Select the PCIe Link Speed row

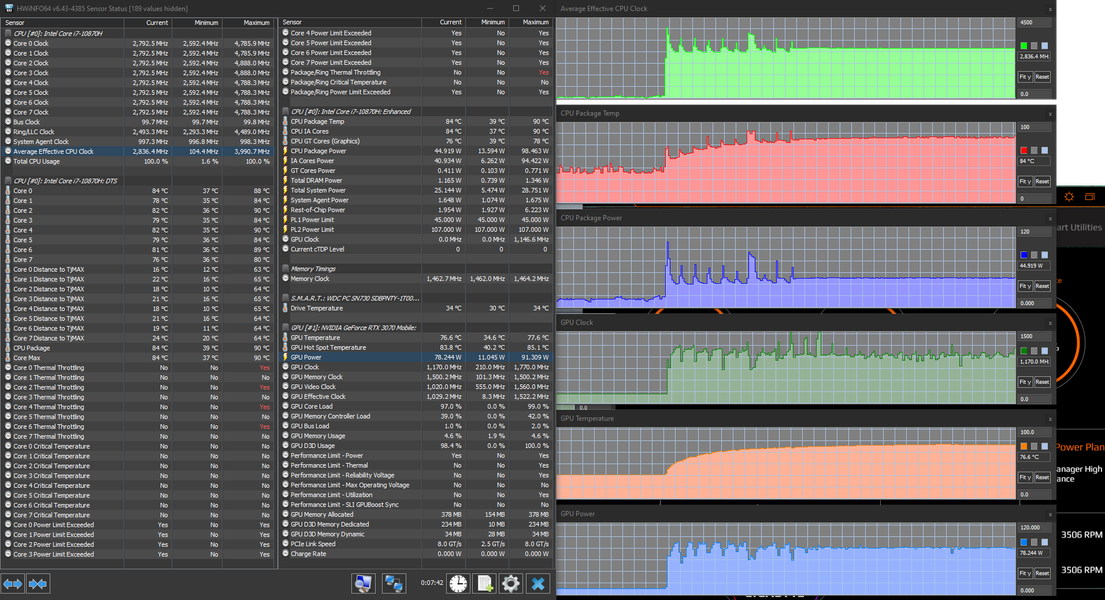tap(416, 544)
